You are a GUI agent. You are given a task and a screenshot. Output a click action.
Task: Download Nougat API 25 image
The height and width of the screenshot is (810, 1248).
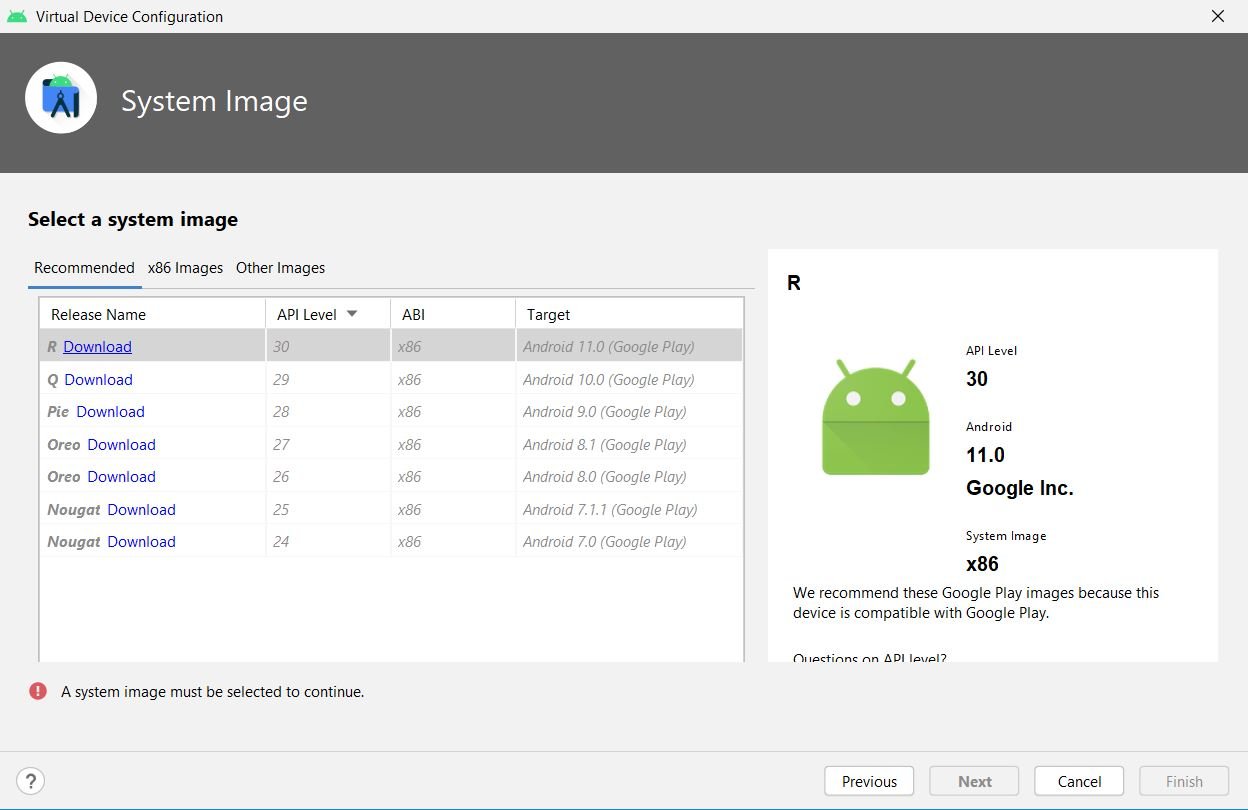(141, 510)
